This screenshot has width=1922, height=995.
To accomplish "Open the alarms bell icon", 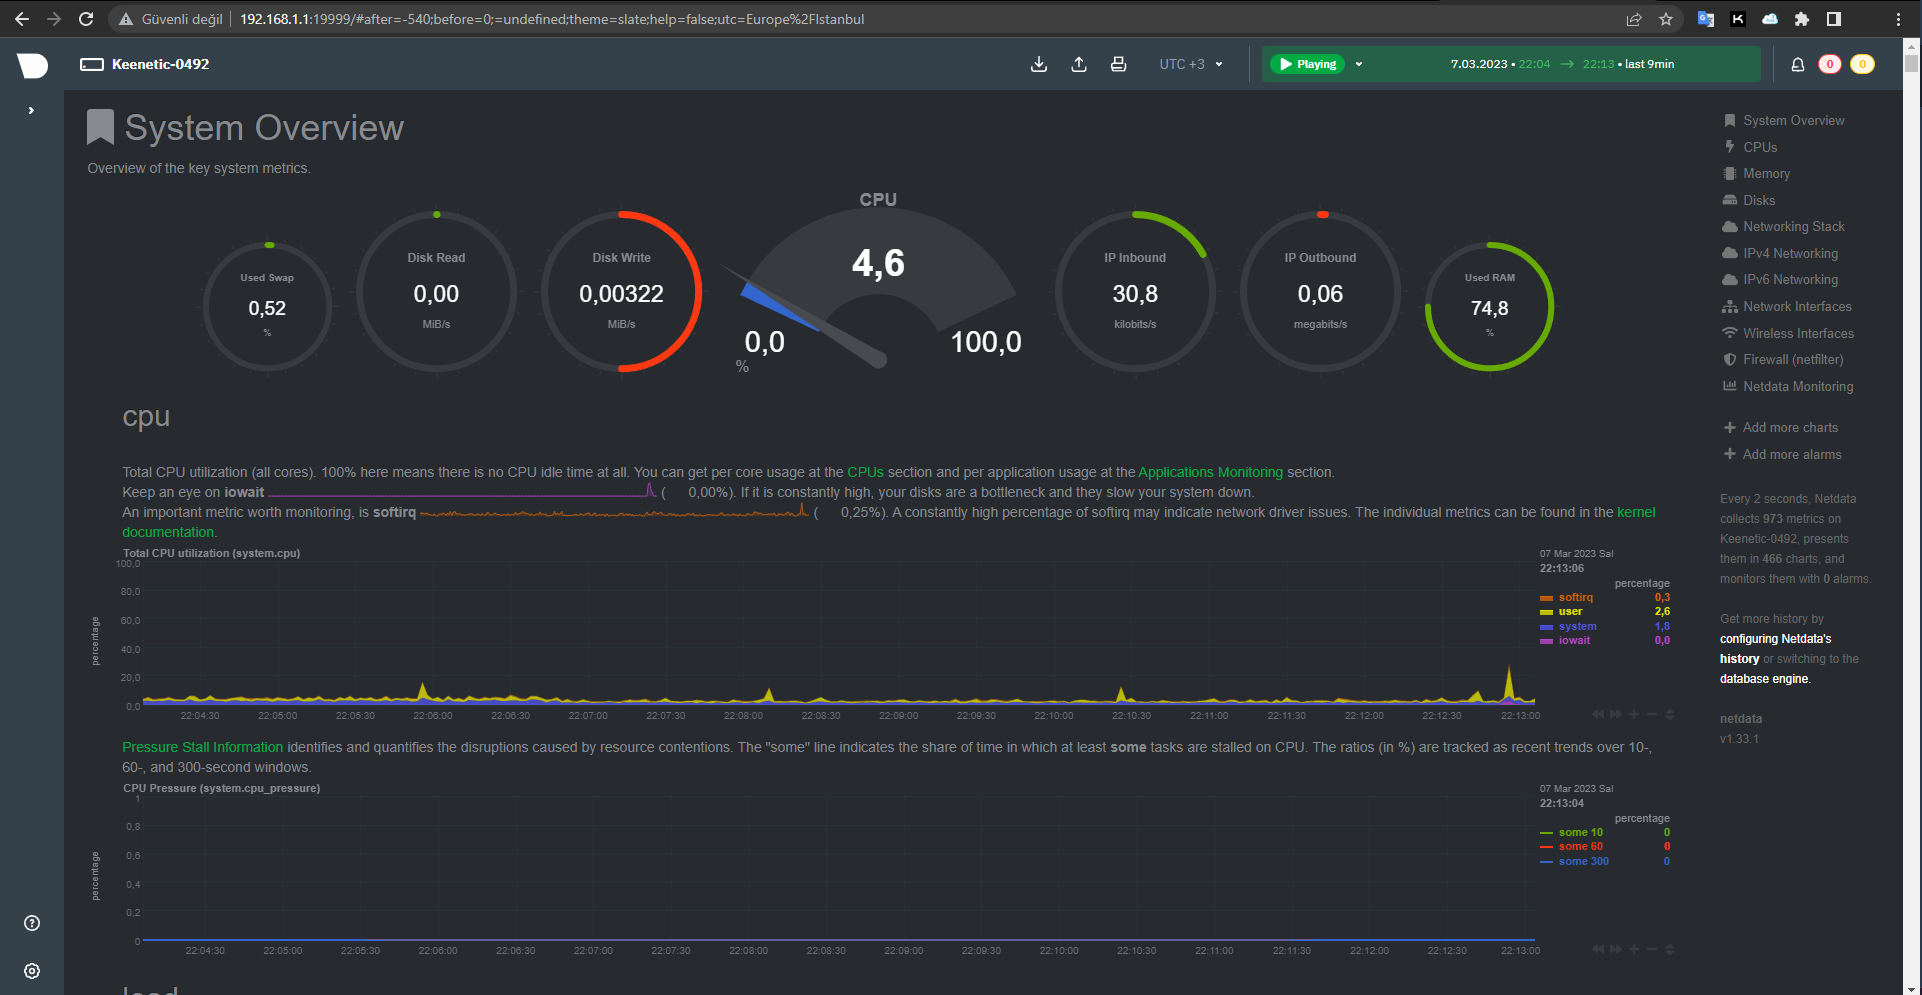I will (1797, 64).
